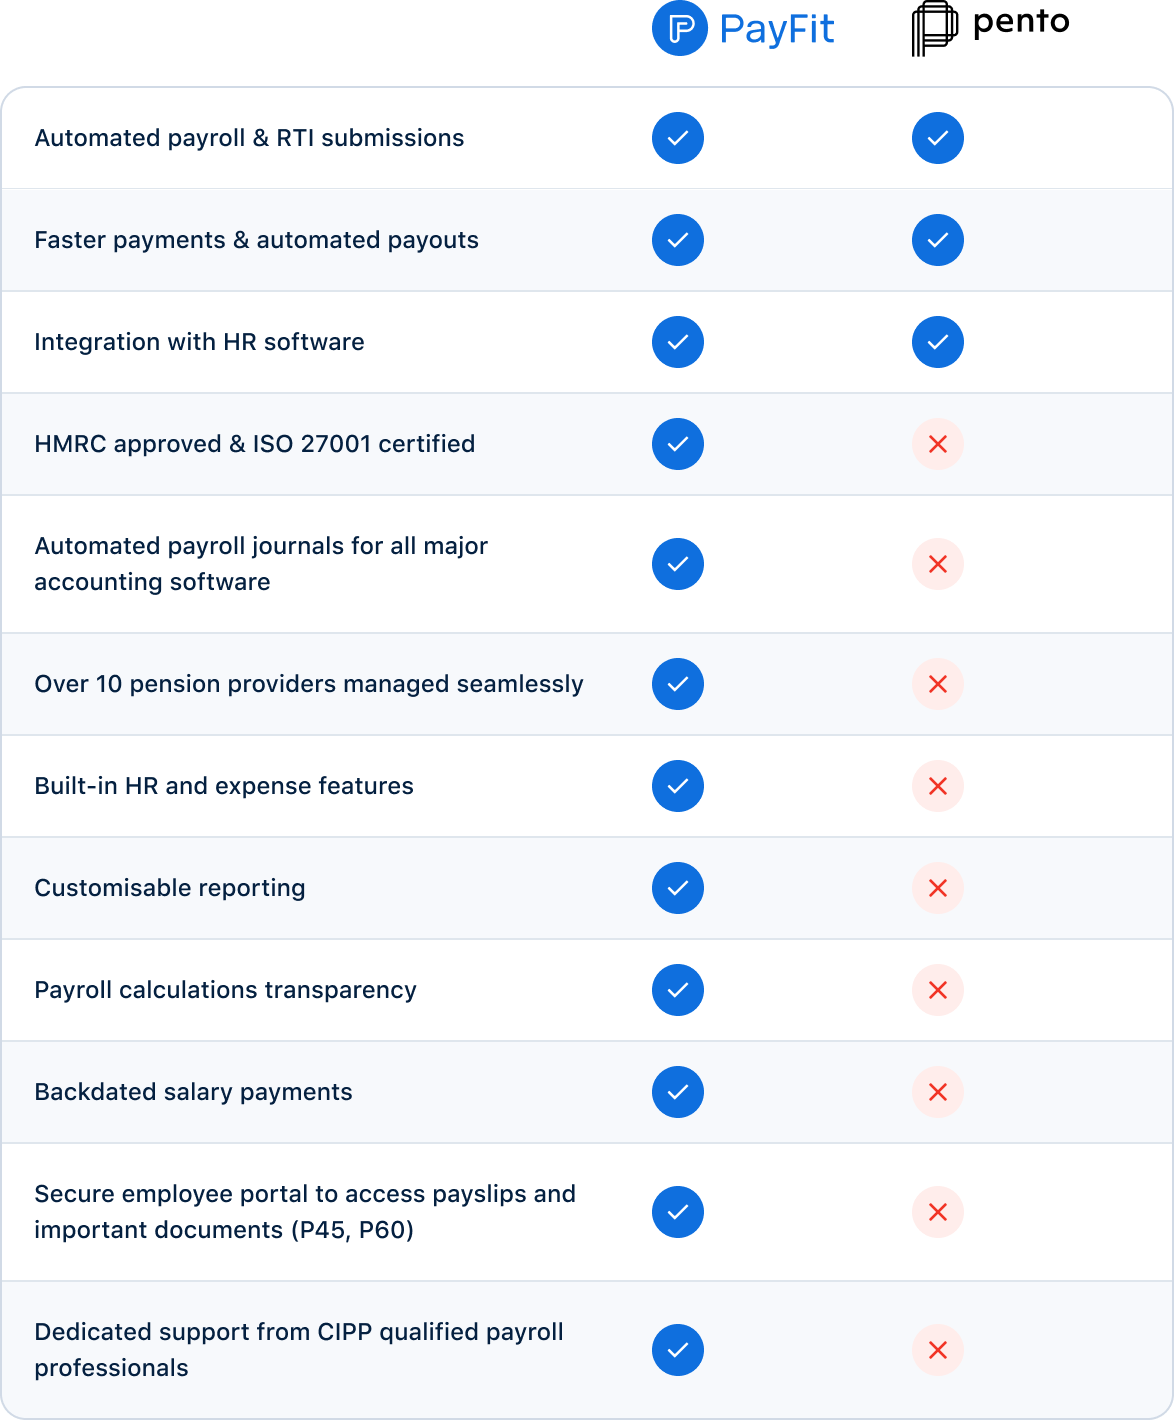Click Pento checkmark for Integration with HR software
Viewport: 1174px width, 1420px height.
pyautogui.click(x=938, y=342)
